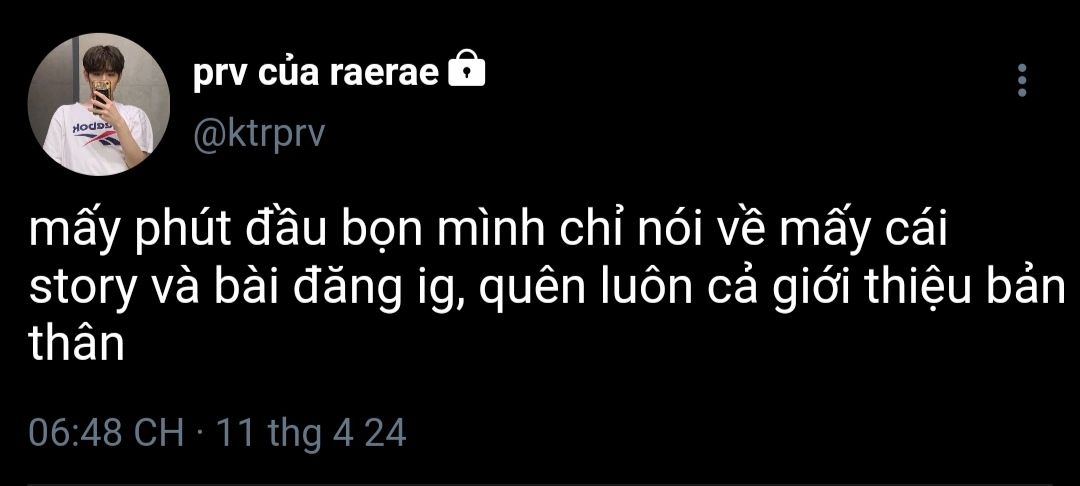Open the @ktrprv handle link
The width and height of the screenshot is (1080, 486).
point(258,134)
